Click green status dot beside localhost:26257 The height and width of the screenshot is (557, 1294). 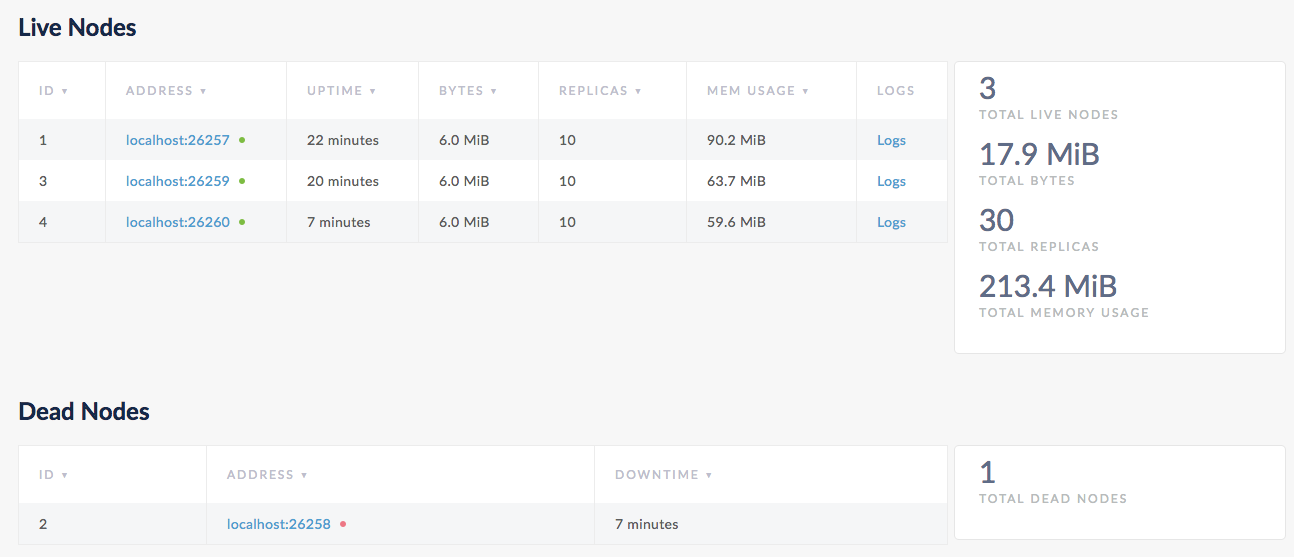tap(242, 140)
